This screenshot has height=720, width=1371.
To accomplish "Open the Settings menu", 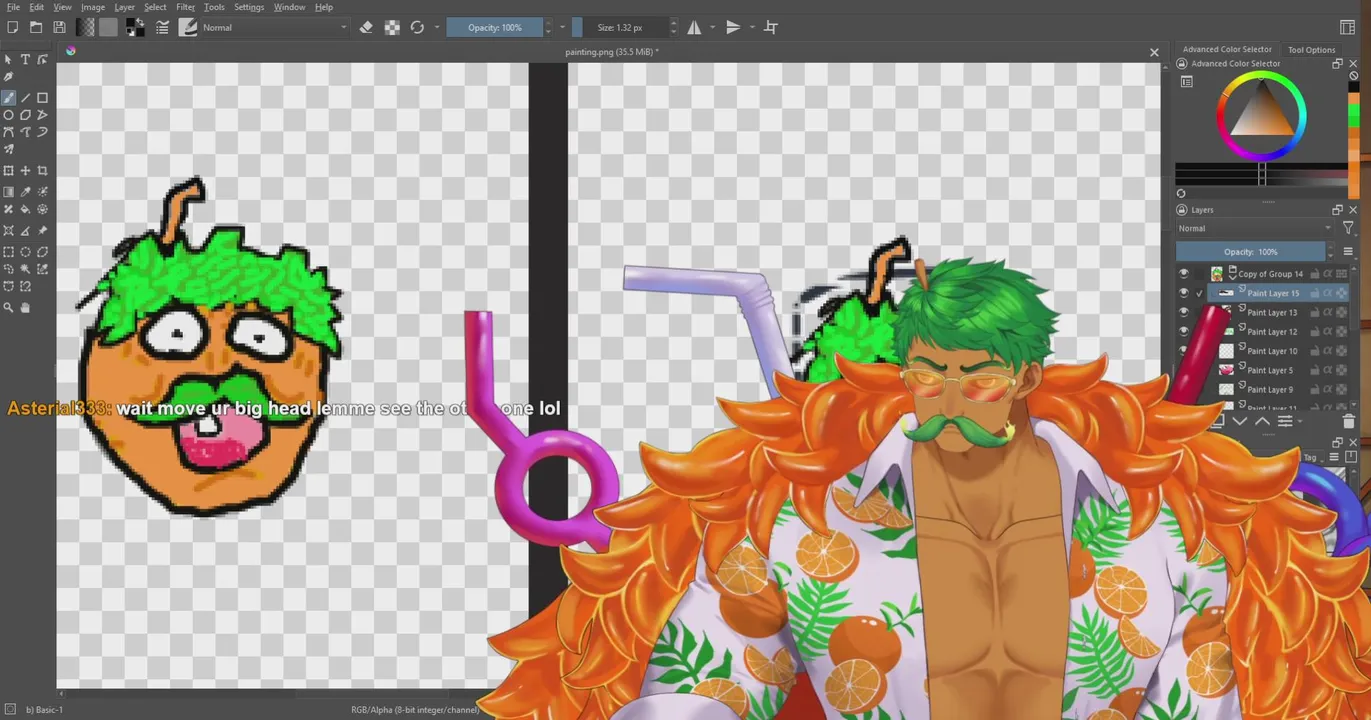I will (x=249, y=7).
